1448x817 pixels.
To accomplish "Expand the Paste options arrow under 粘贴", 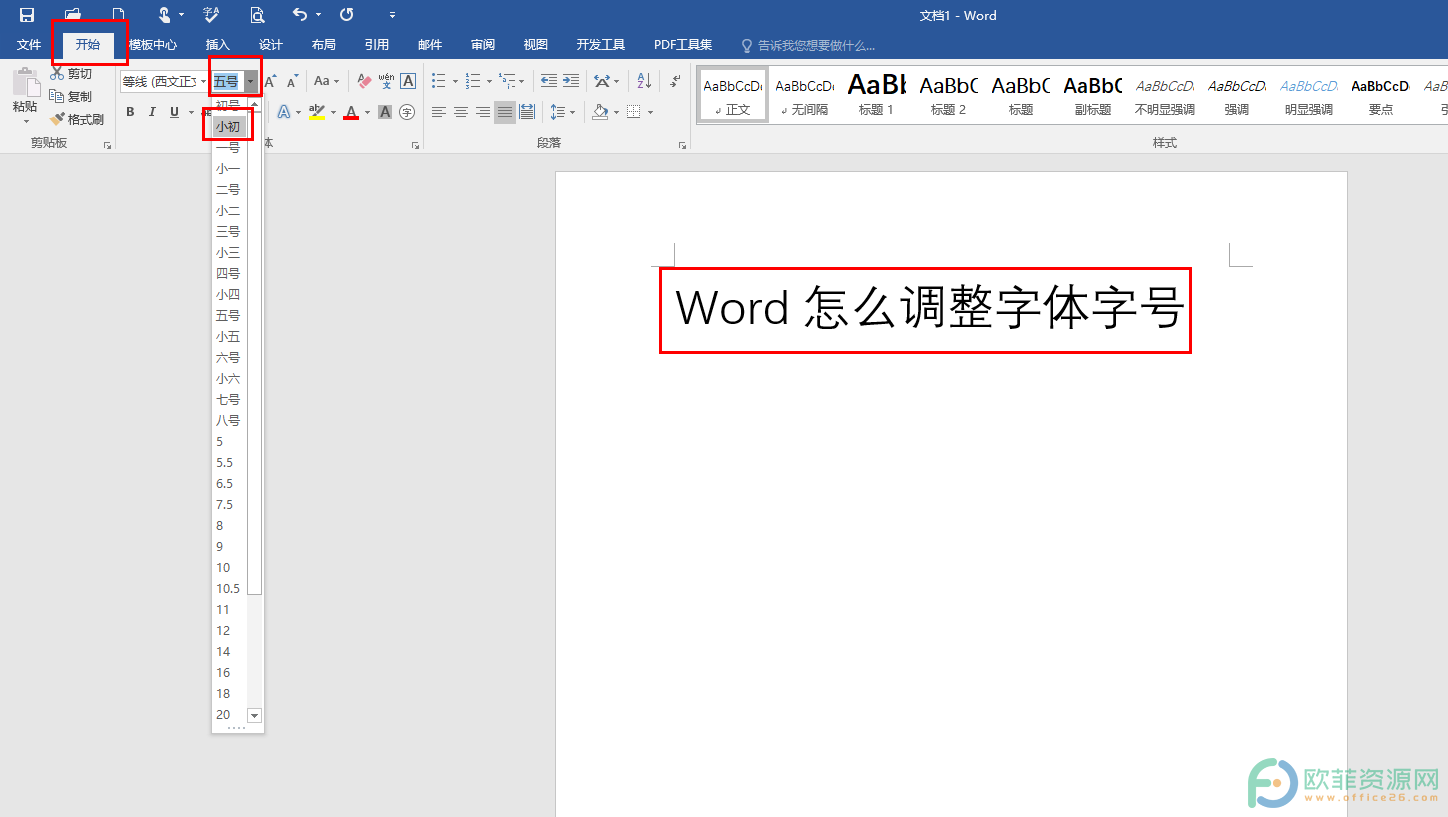I will coord(26,122).
